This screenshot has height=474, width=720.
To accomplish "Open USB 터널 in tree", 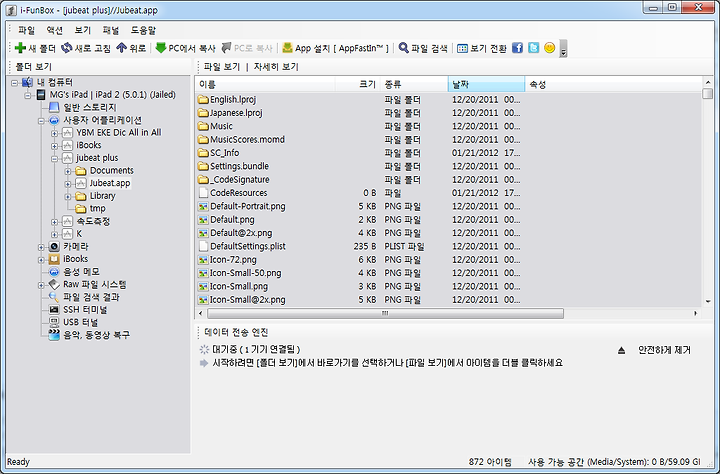I will coord(80,322).
